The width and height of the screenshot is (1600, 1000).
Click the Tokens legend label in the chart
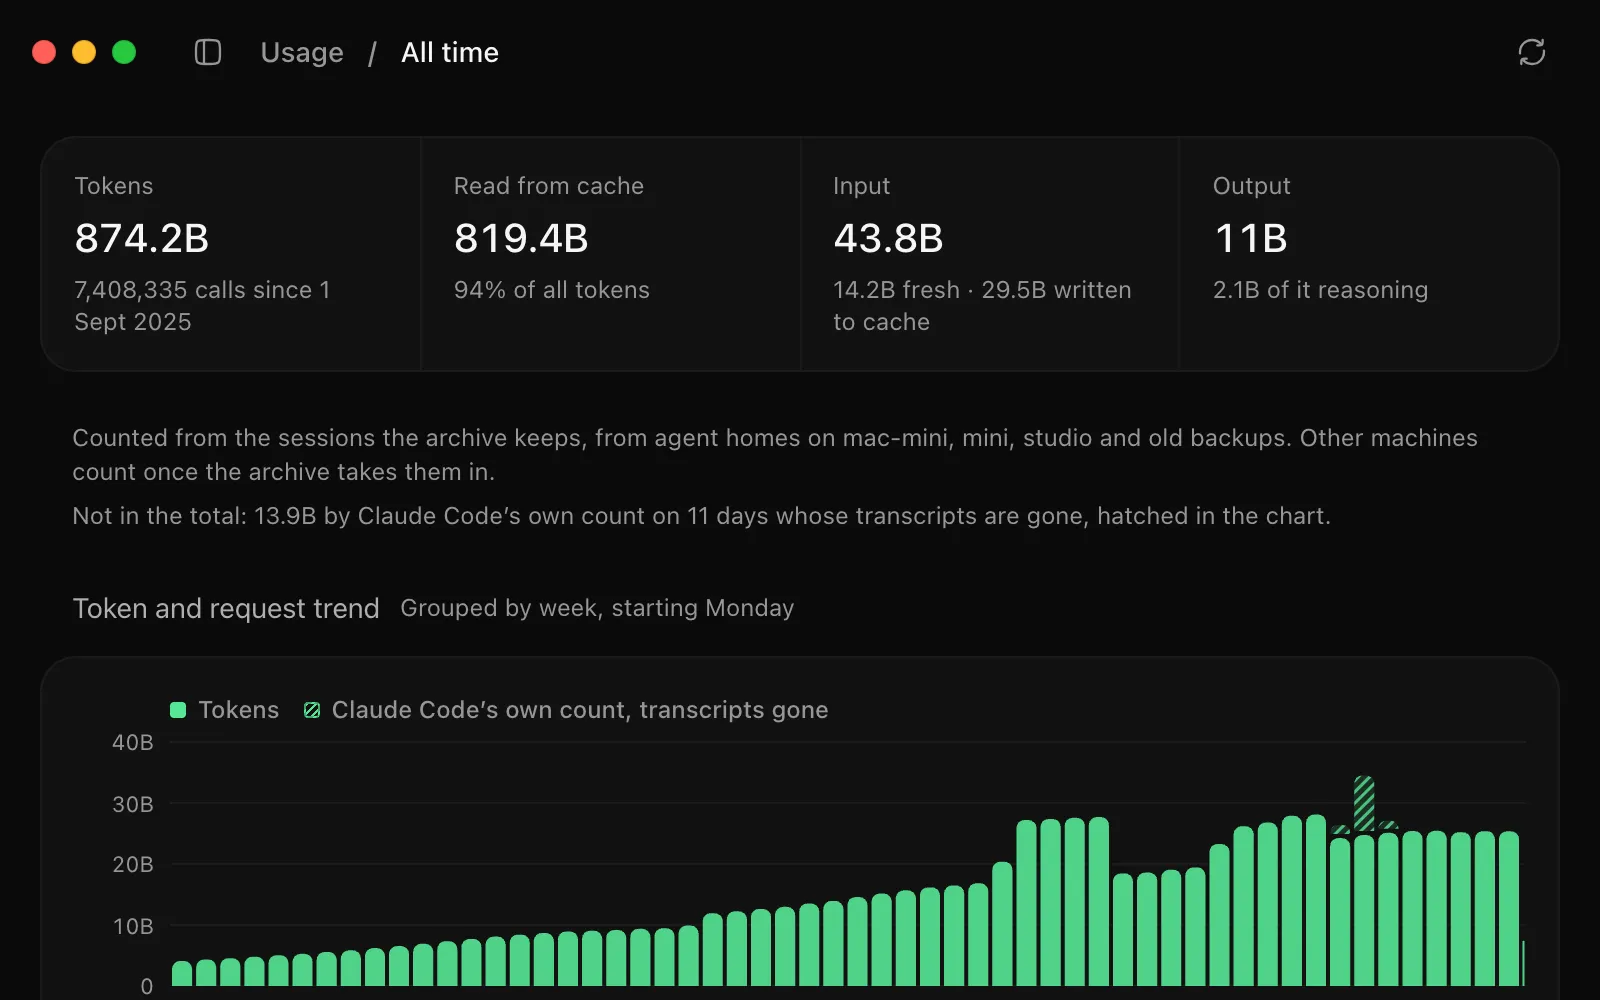pyautogui.click(x=239, y=710)
